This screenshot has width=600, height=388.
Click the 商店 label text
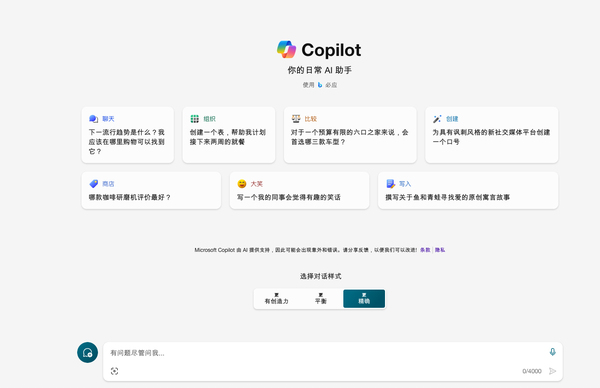[x=108, y=184]
